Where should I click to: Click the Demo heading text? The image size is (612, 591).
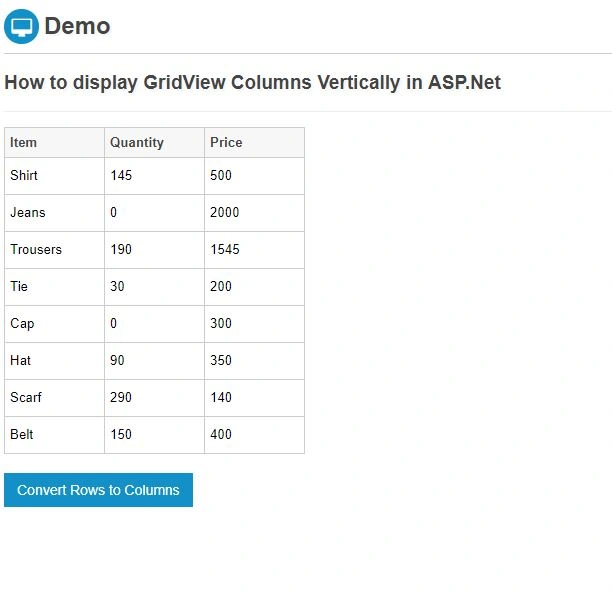point(77,26)
